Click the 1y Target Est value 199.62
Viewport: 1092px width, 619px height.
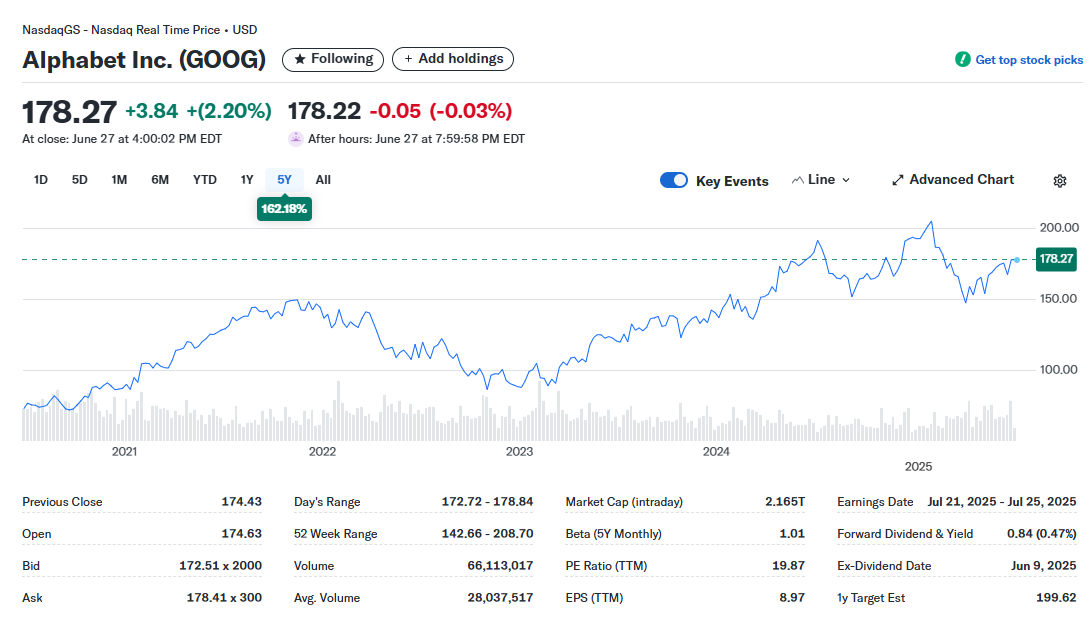point(1056,597)
